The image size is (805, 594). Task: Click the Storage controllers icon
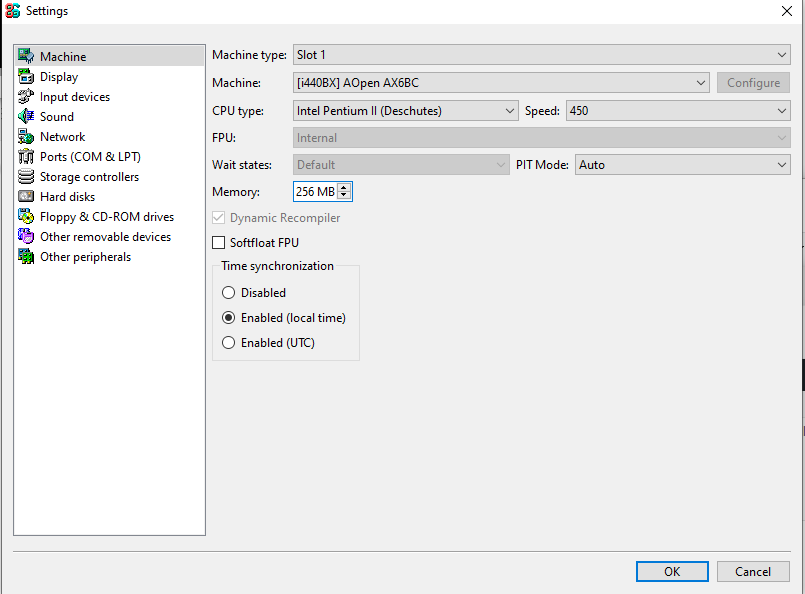pyautogui.click(x=26, y=176)
